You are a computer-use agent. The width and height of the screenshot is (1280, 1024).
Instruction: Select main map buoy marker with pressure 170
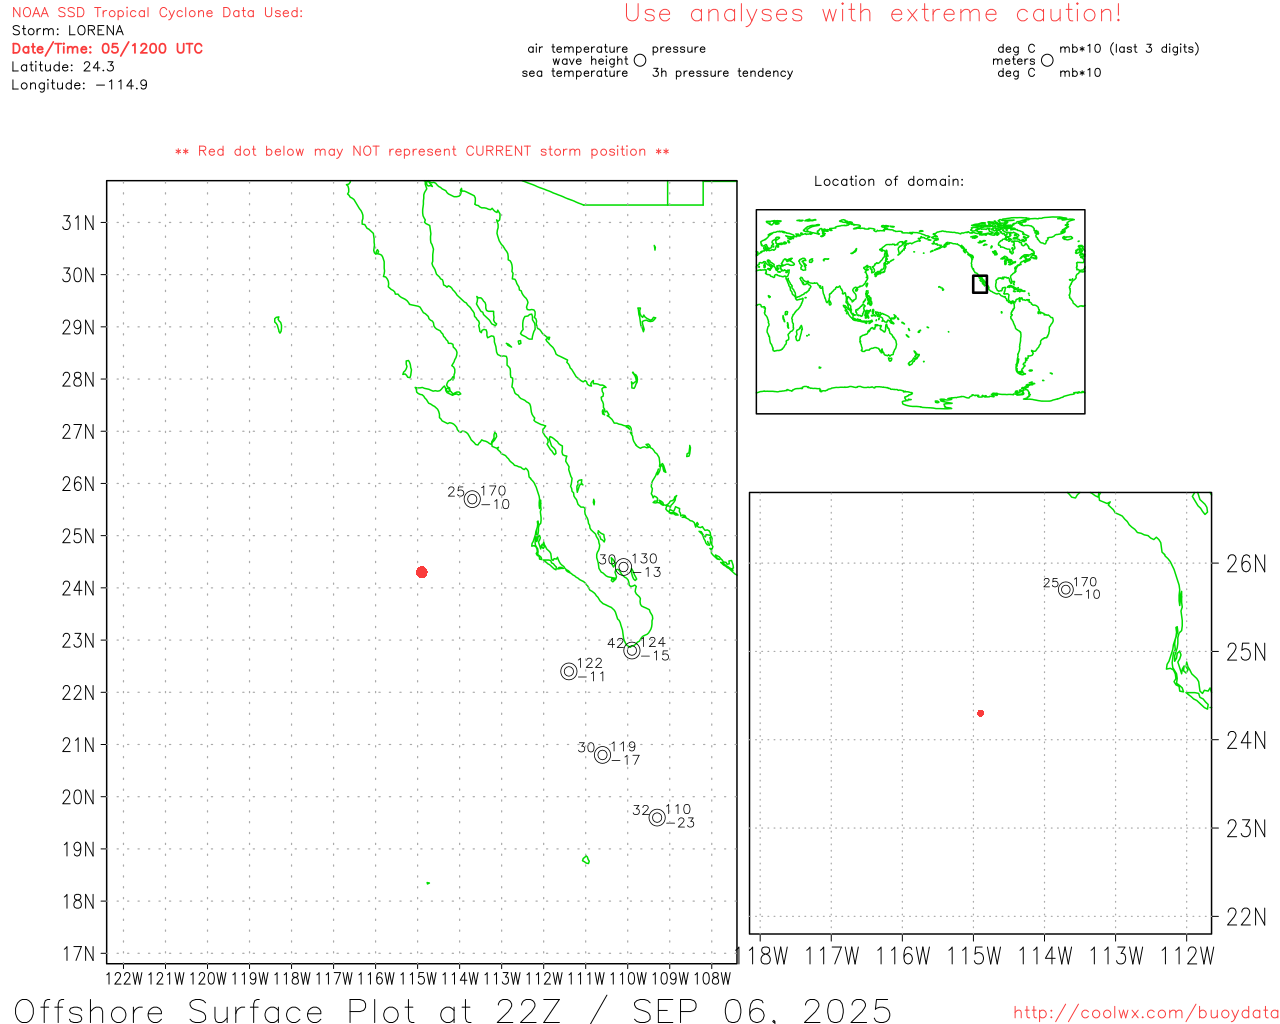pyautogui.click(x=472, y=499)
